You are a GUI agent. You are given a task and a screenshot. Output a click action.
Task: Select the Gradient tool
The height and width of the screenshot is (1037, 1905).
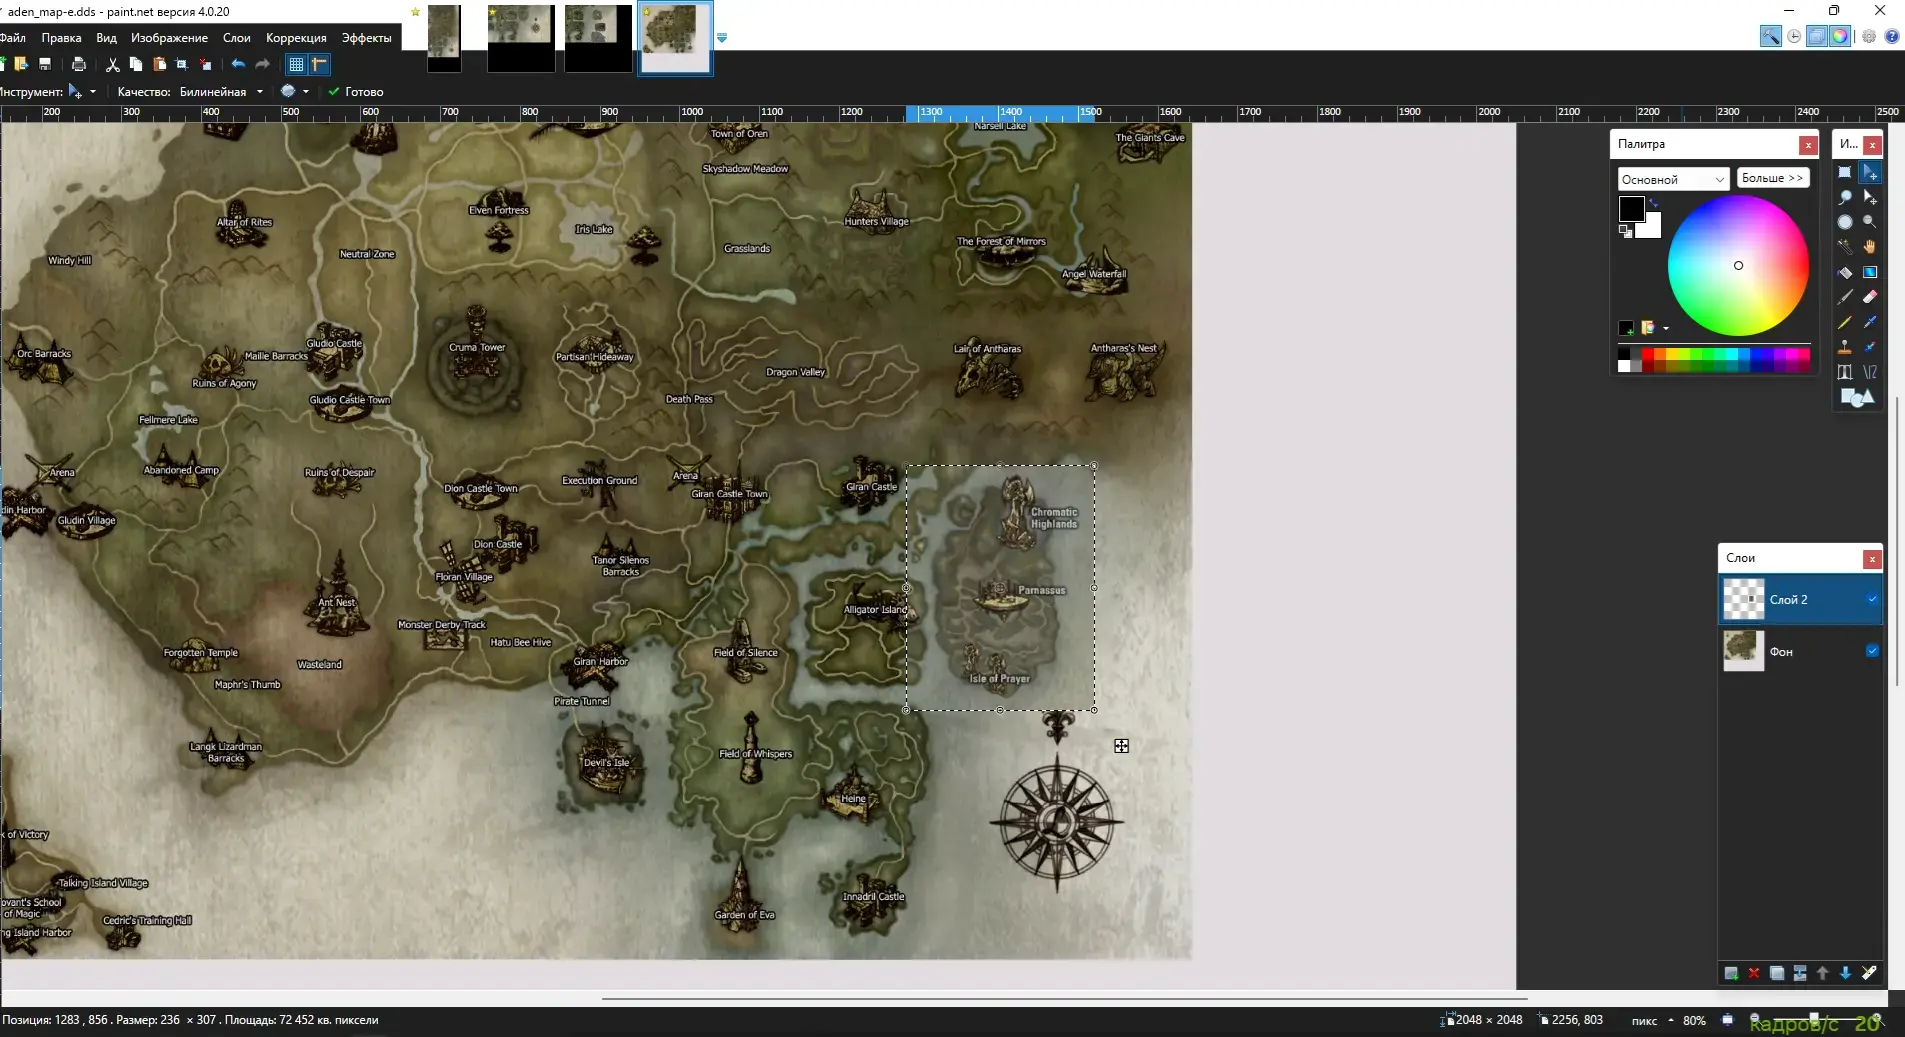1870,272
